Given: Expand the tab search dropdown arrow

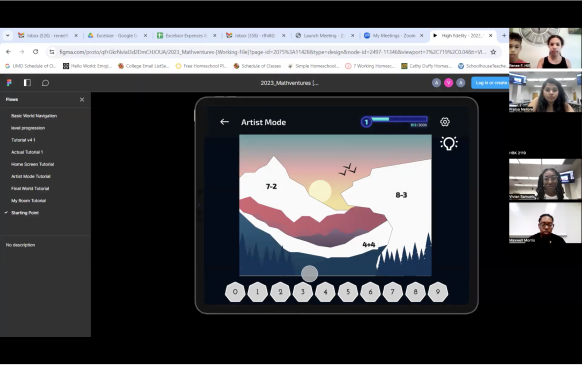Looking at the screenshot, I should coord(7,36).
